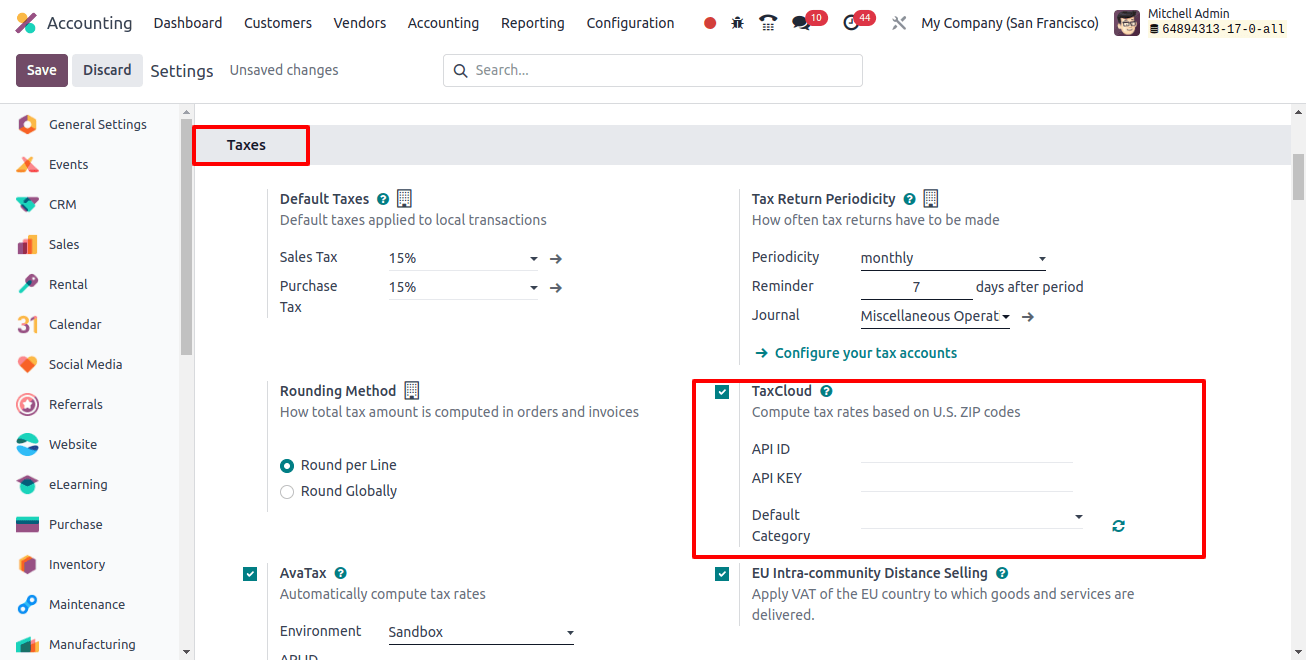Open the Customers menu
This screenshot has height=660, width=1306.
pyautogui.click(x=278, y=23)
